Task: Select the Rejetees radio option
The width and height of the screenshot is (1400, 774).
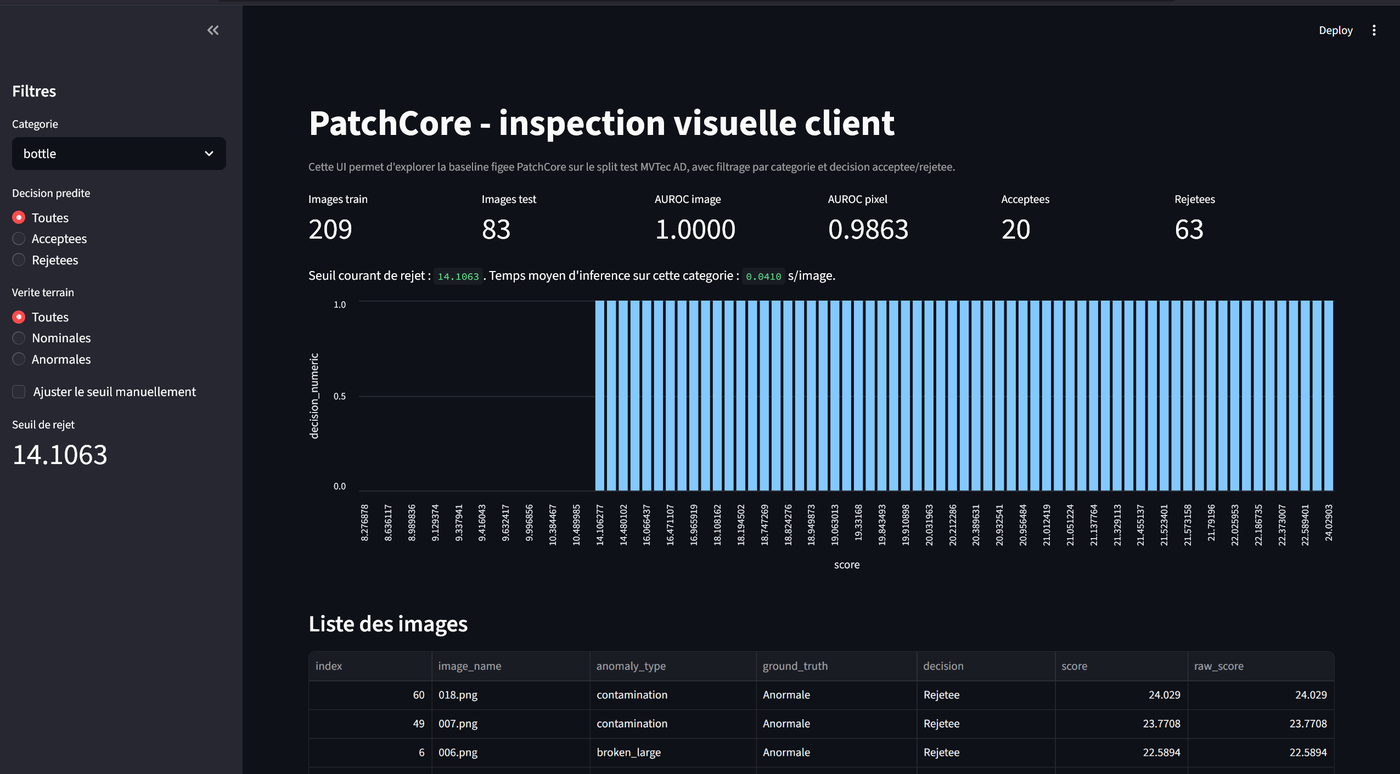Action: 45,260
